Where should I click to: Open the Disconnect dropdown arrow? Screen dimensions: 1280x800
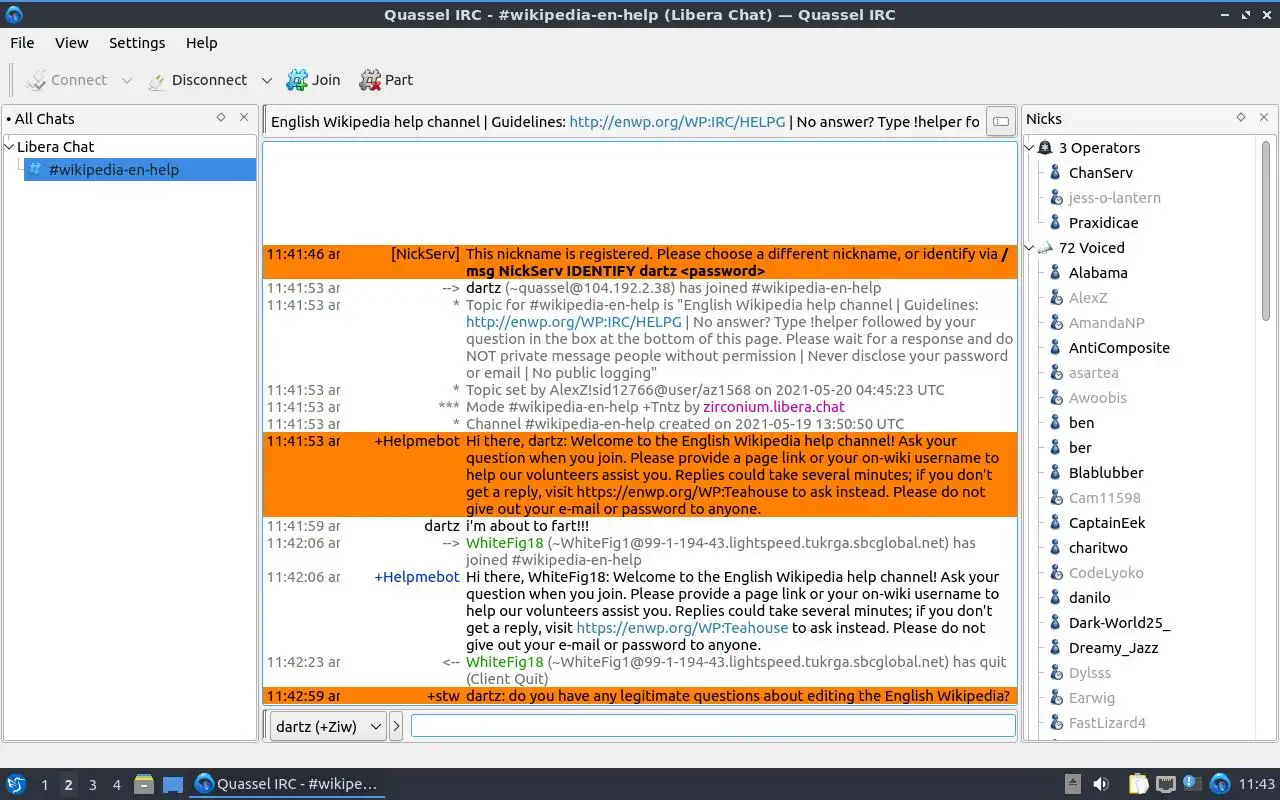pos(266,80)
